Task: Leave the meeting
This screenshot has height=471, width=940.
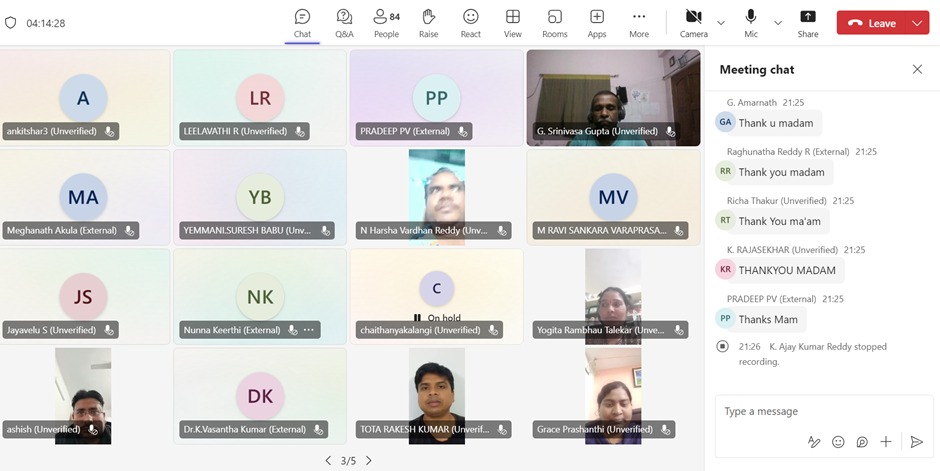Action: 871,23
